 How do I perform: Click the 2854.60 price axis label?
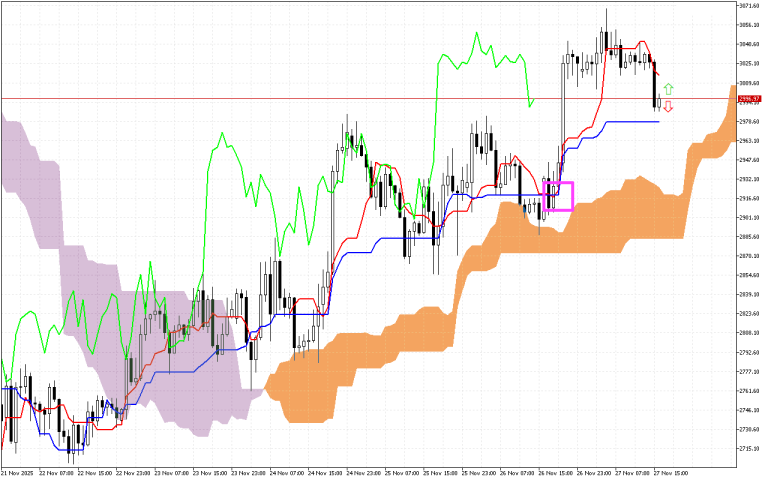tap(749, 275)
